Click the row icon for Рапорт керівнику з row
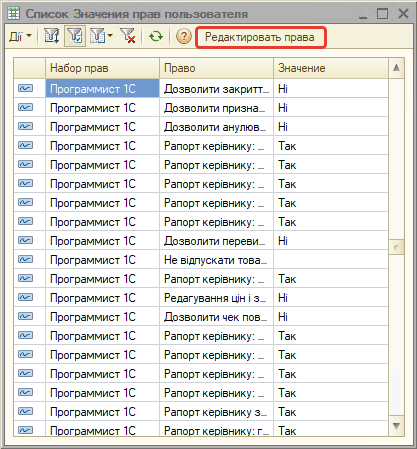 (x=26, y=411)
